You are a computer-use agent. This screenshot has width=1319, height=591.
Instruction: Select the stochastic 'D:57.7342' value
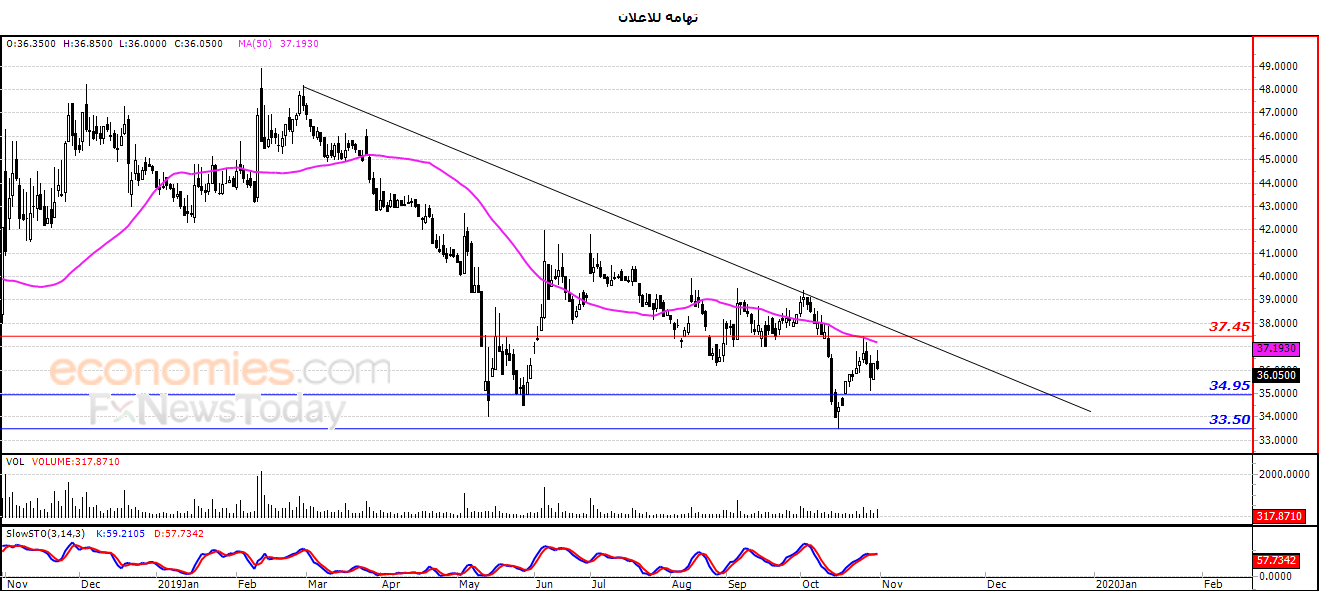point(178,534)
